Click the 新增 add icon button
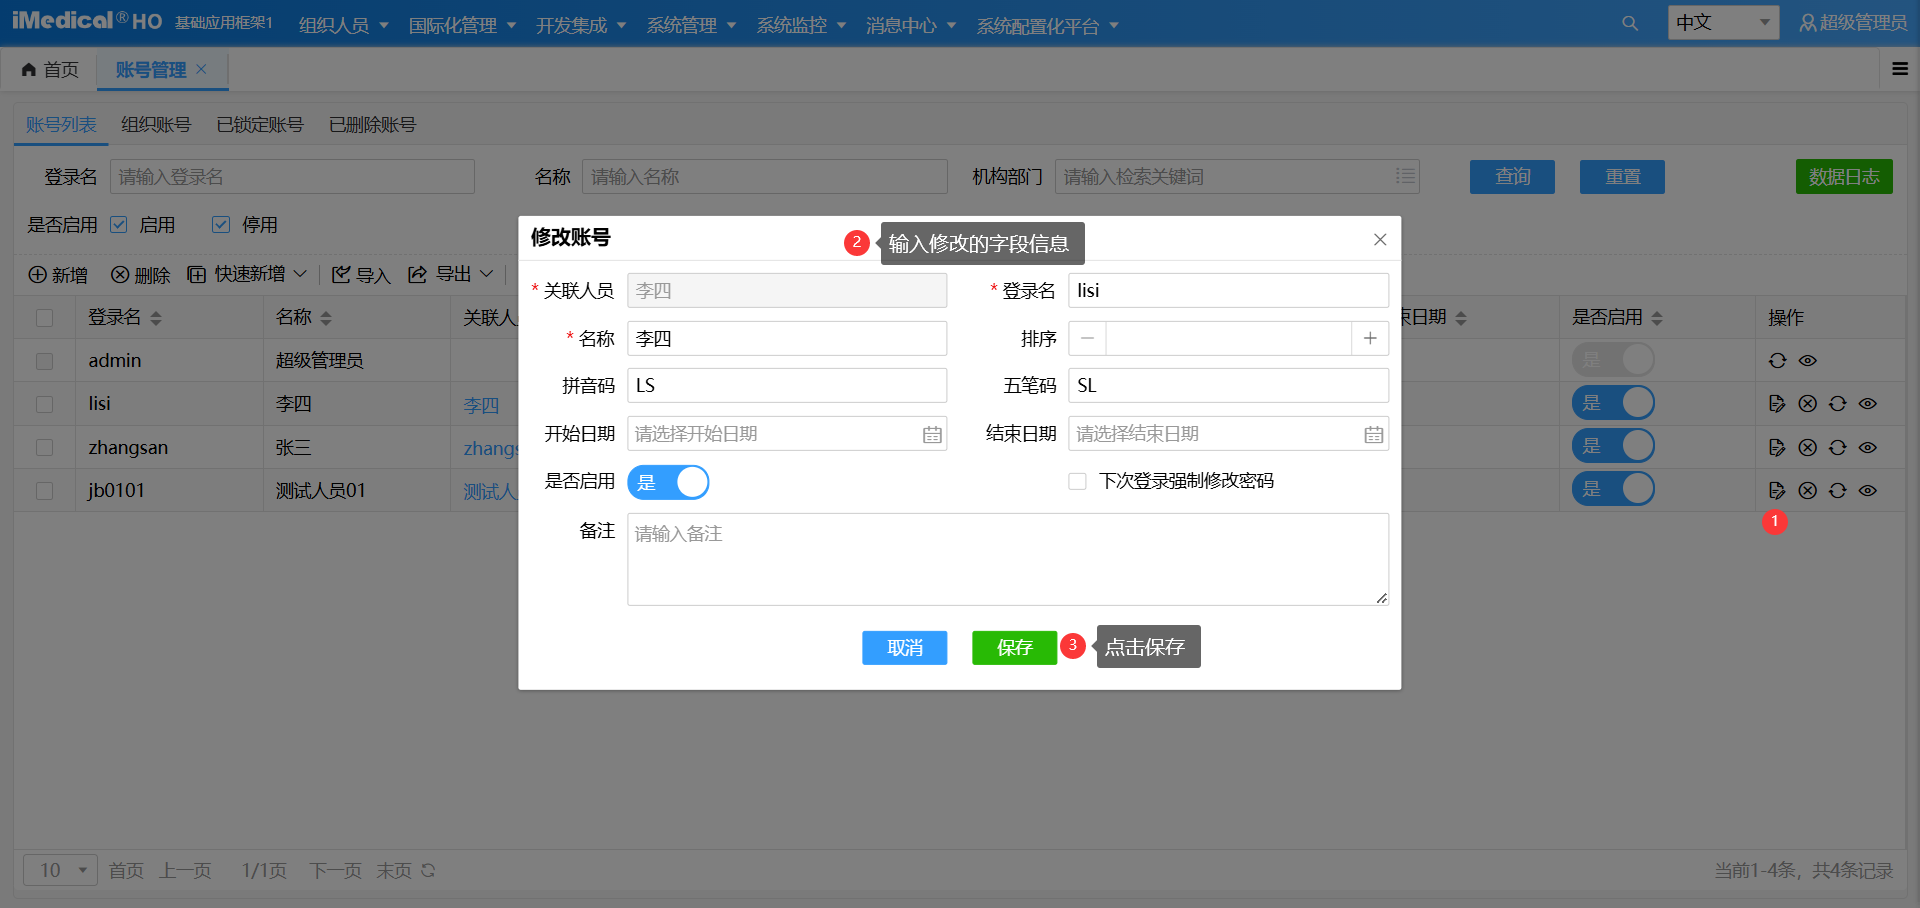 pyautogui.click(x=58, y=275)
